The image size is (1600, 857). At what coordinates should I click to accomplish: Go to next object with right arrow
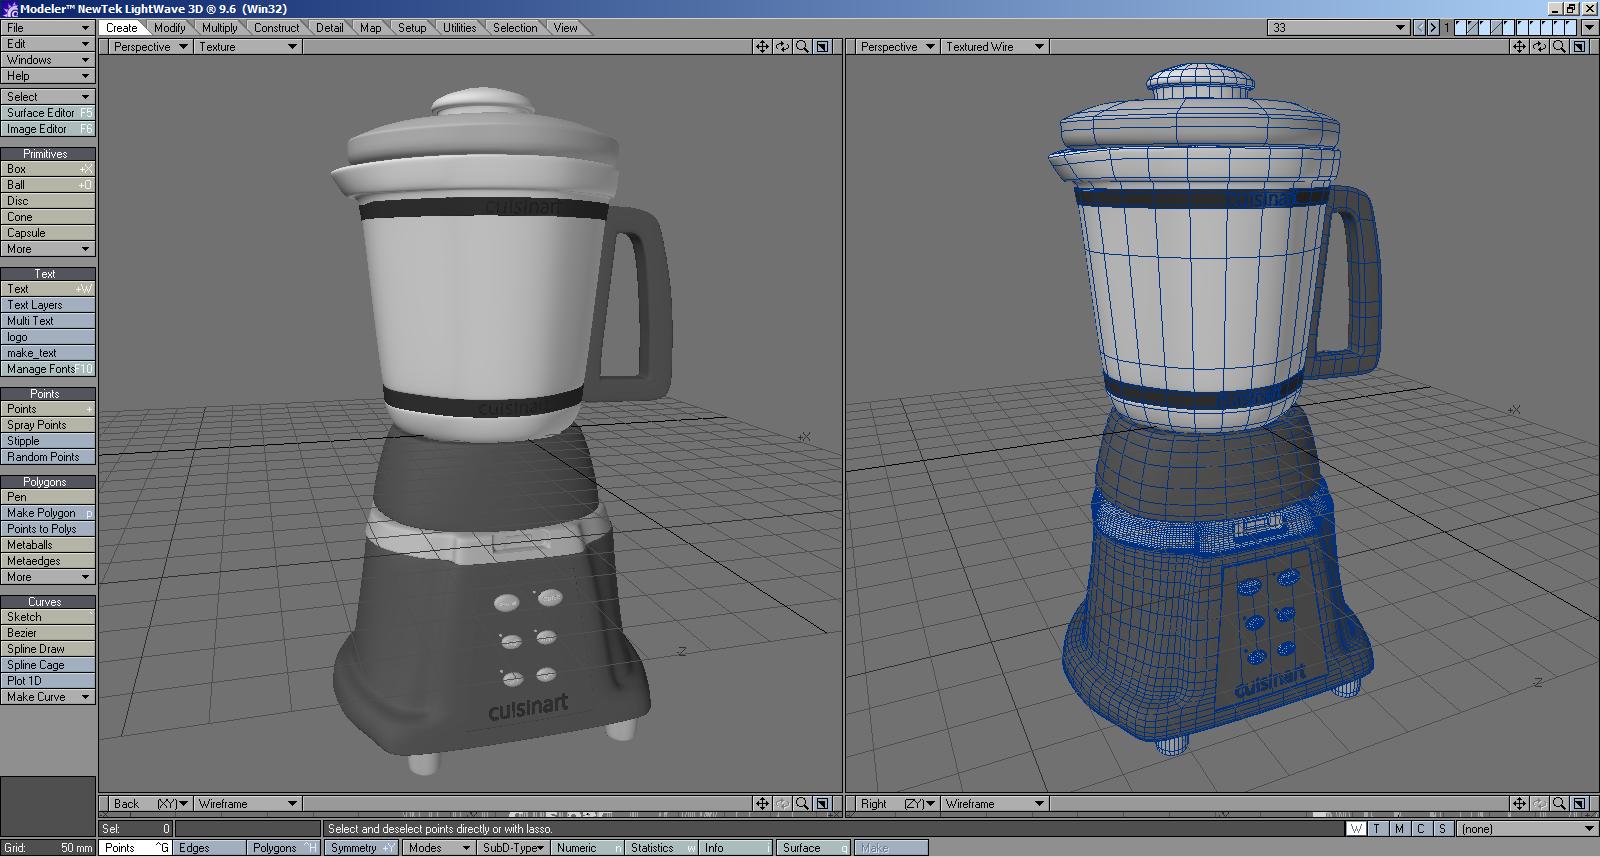[x=1433, y=28]
